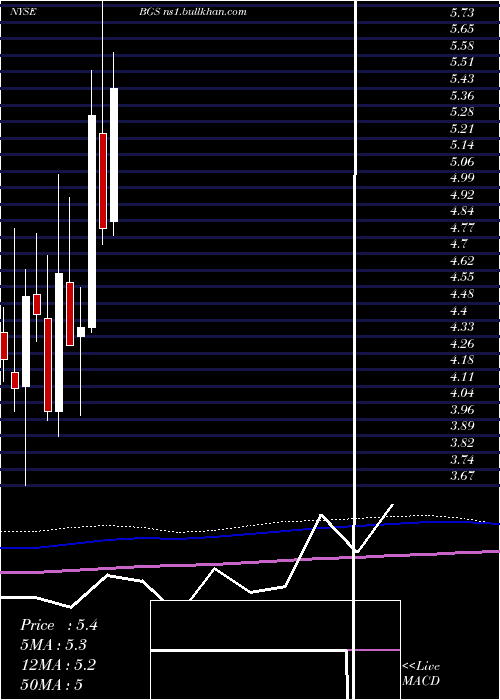Viewport: 500px width, 700px height.
Task: Click the large red candle between the two tall white candles
Action: point(103,181)
